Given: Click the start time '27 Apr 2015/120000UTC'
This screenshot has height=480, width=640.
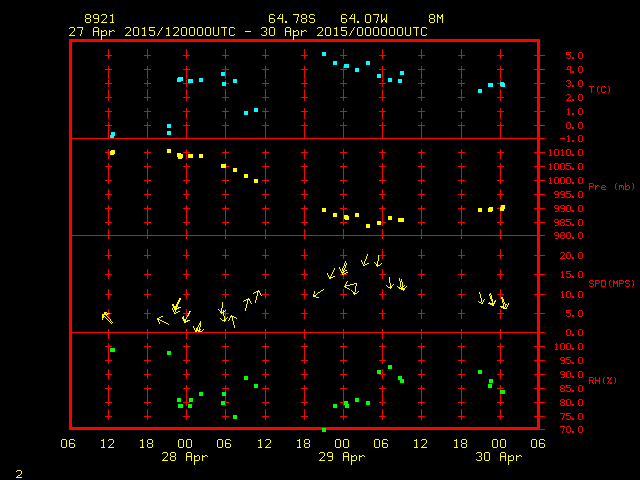Looking at the screenshot, I should coord(152,32).
